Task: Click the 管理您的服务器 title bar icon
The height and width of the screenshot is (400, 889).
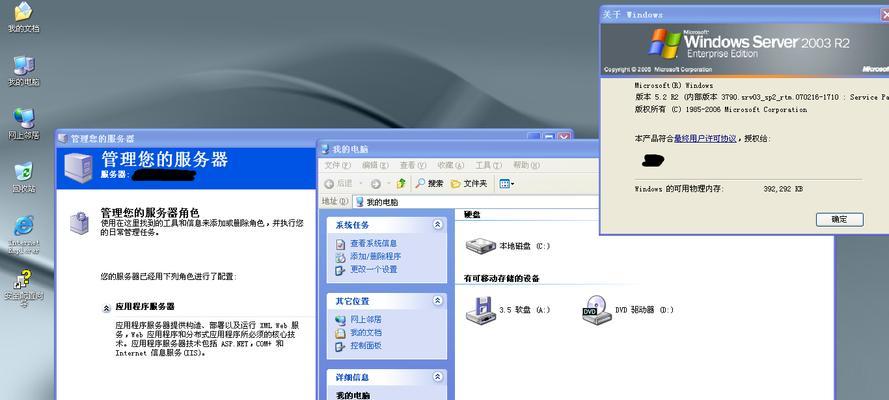Action: click(x=63, y=139)
